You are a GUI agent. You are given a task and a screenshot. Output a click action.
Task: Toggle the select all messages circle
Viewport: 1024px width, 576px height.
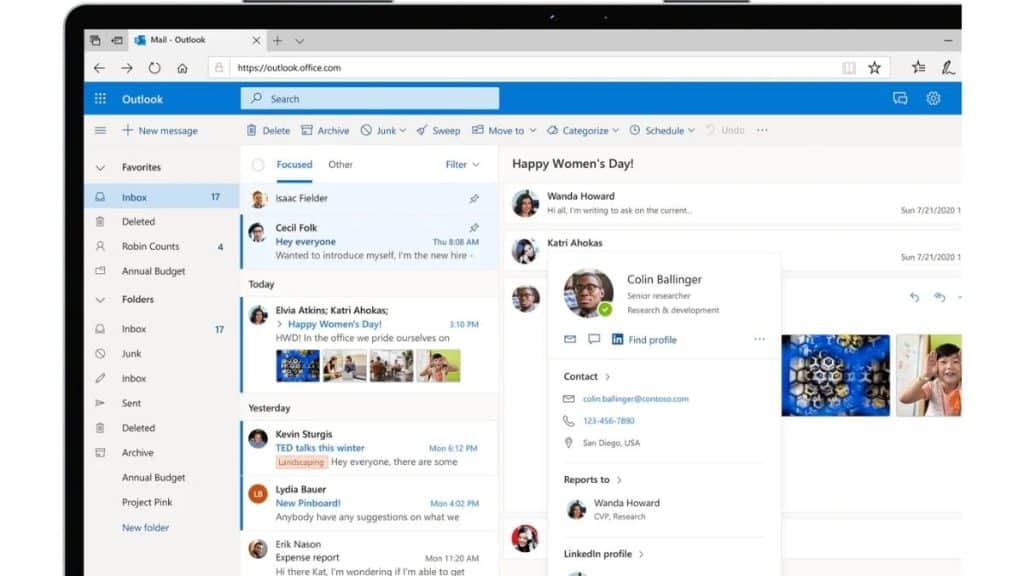point(258,165)
